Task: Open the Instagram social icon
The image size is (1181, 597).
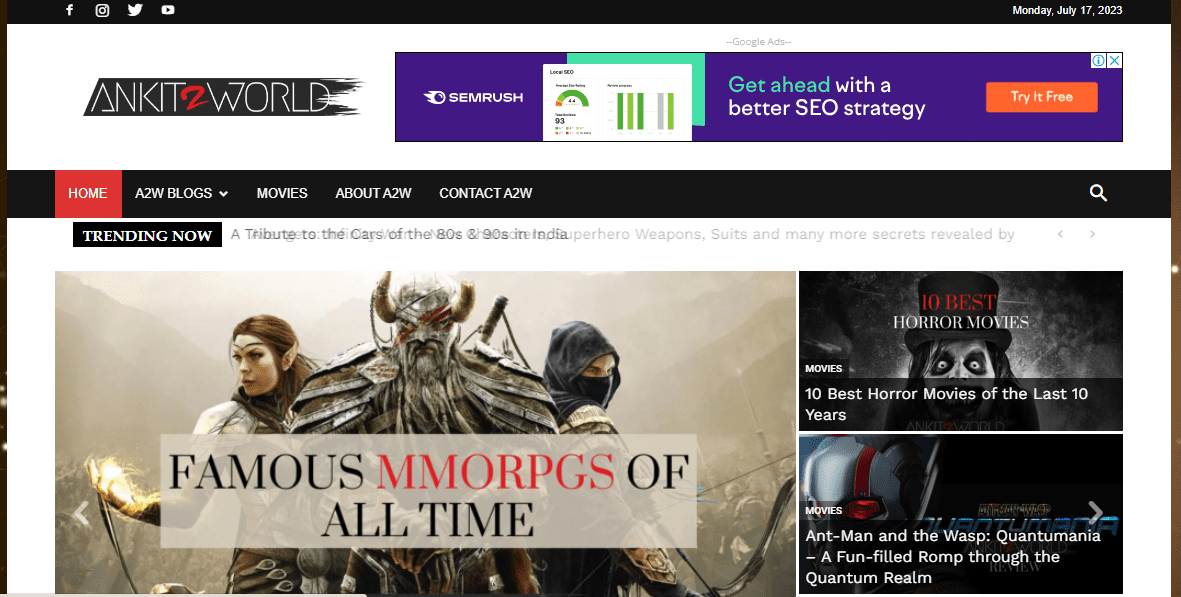Action: coord(102,10)
